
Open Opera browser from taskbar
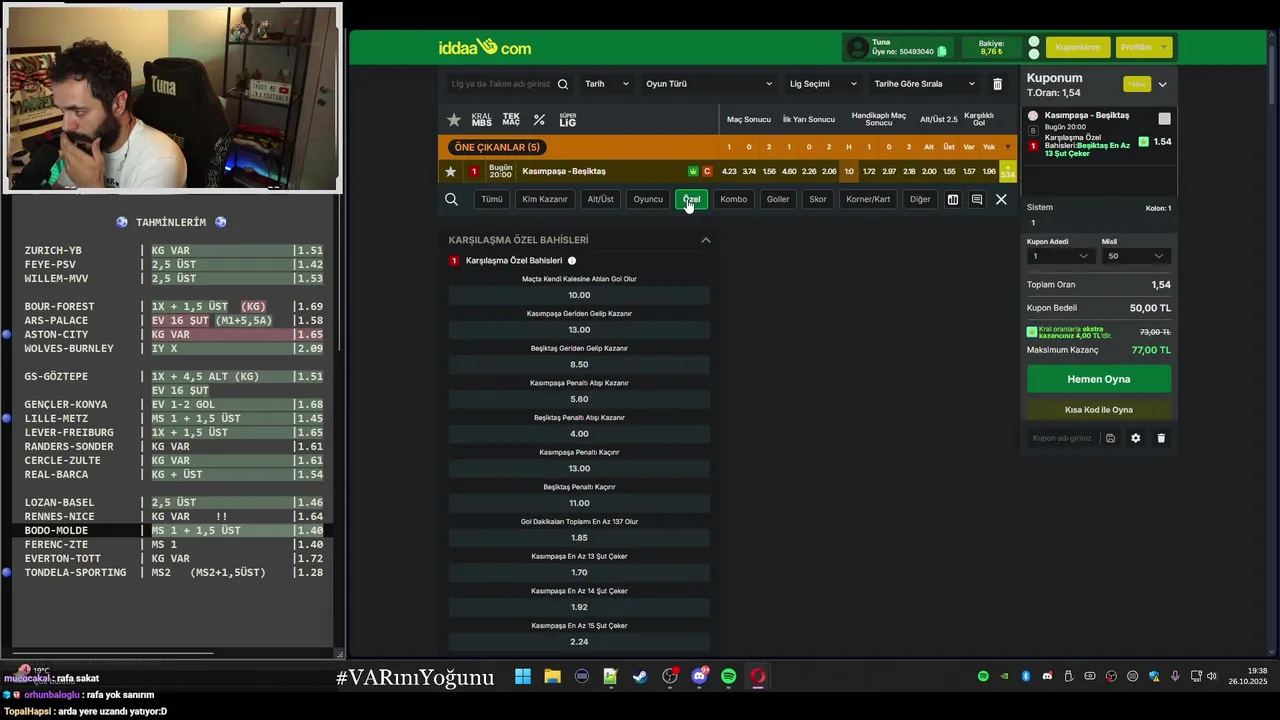click(758, 677)
